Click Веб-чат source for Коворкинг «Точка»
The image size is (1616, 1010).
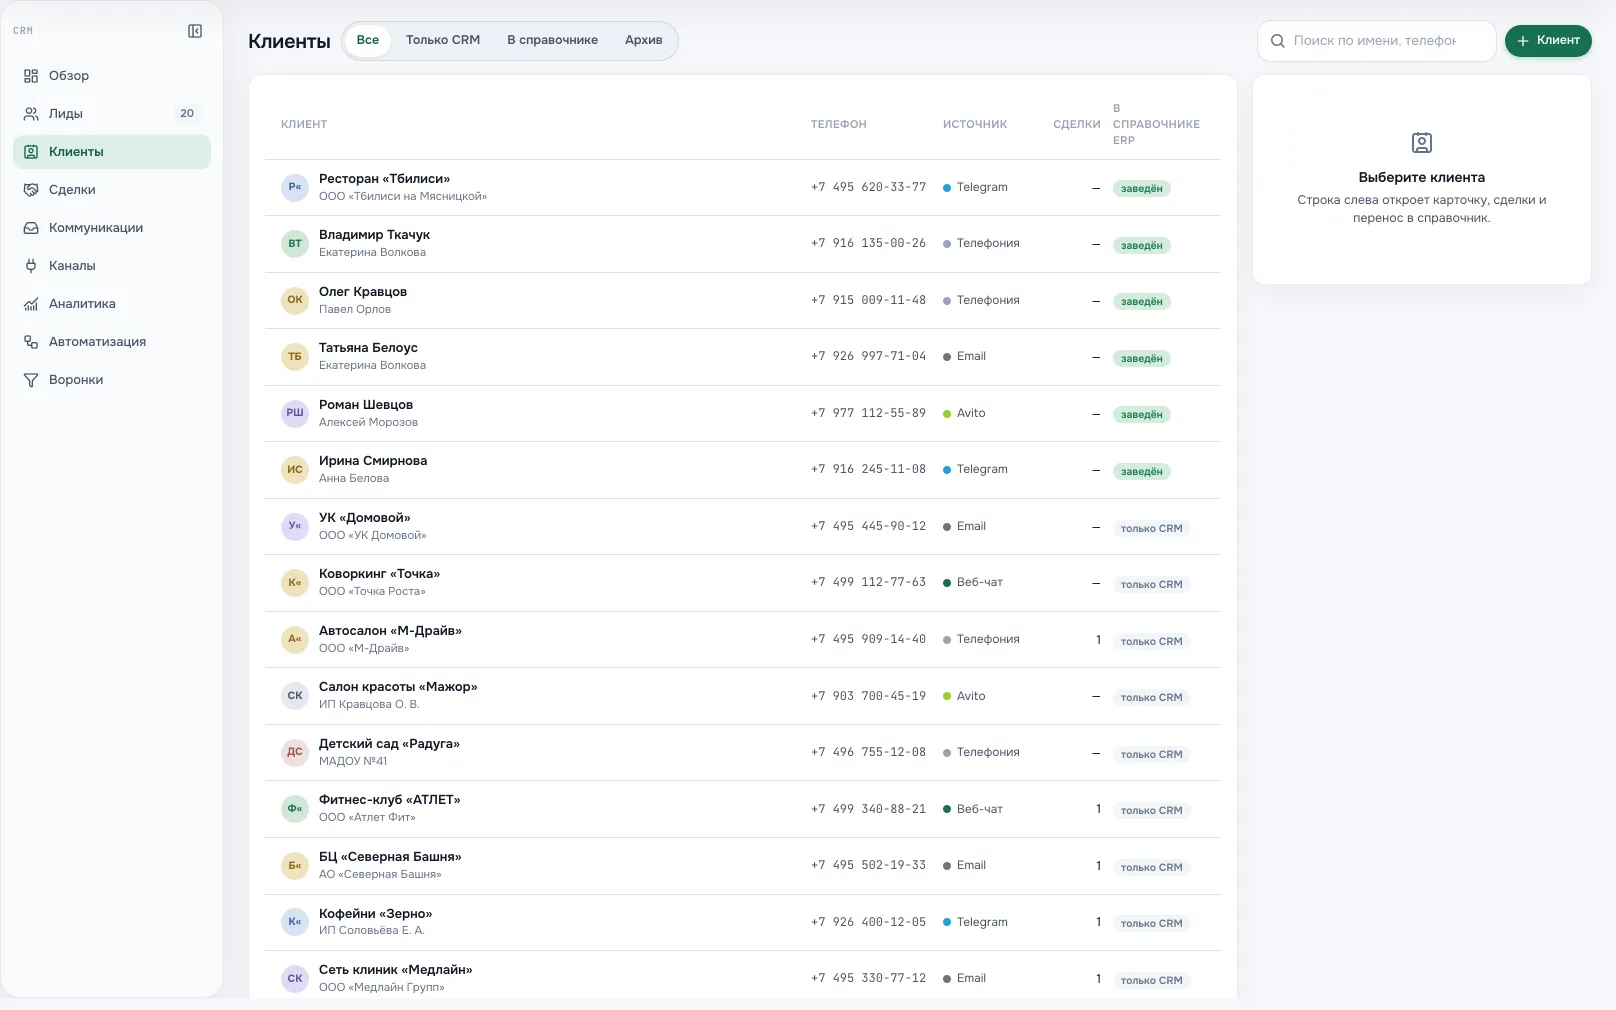tap(973, 583)
